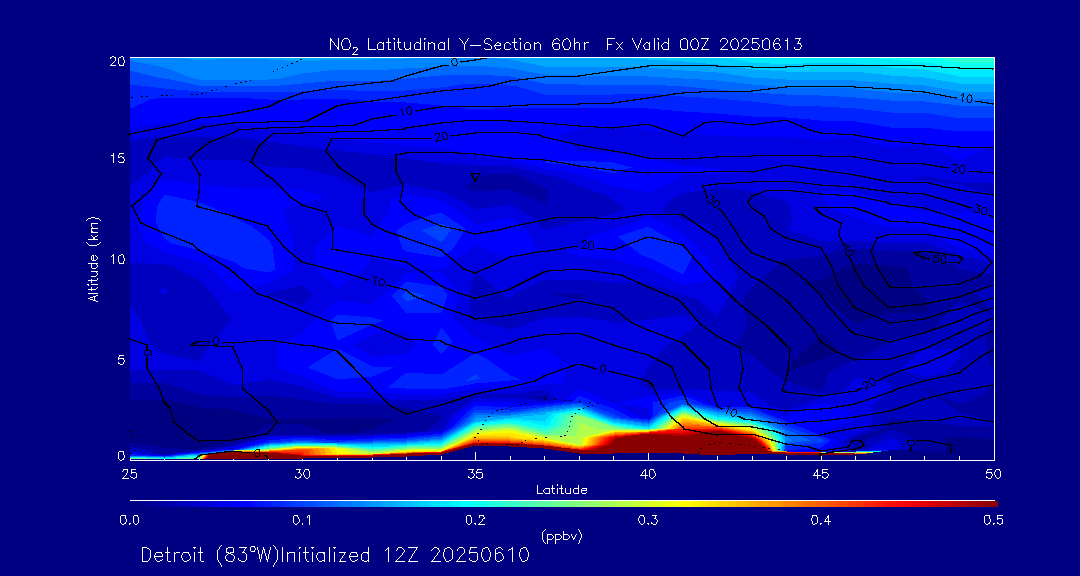1080x576 pixels.
Task: Click the latitude axis tick label 25
Action: click(129, 474)
